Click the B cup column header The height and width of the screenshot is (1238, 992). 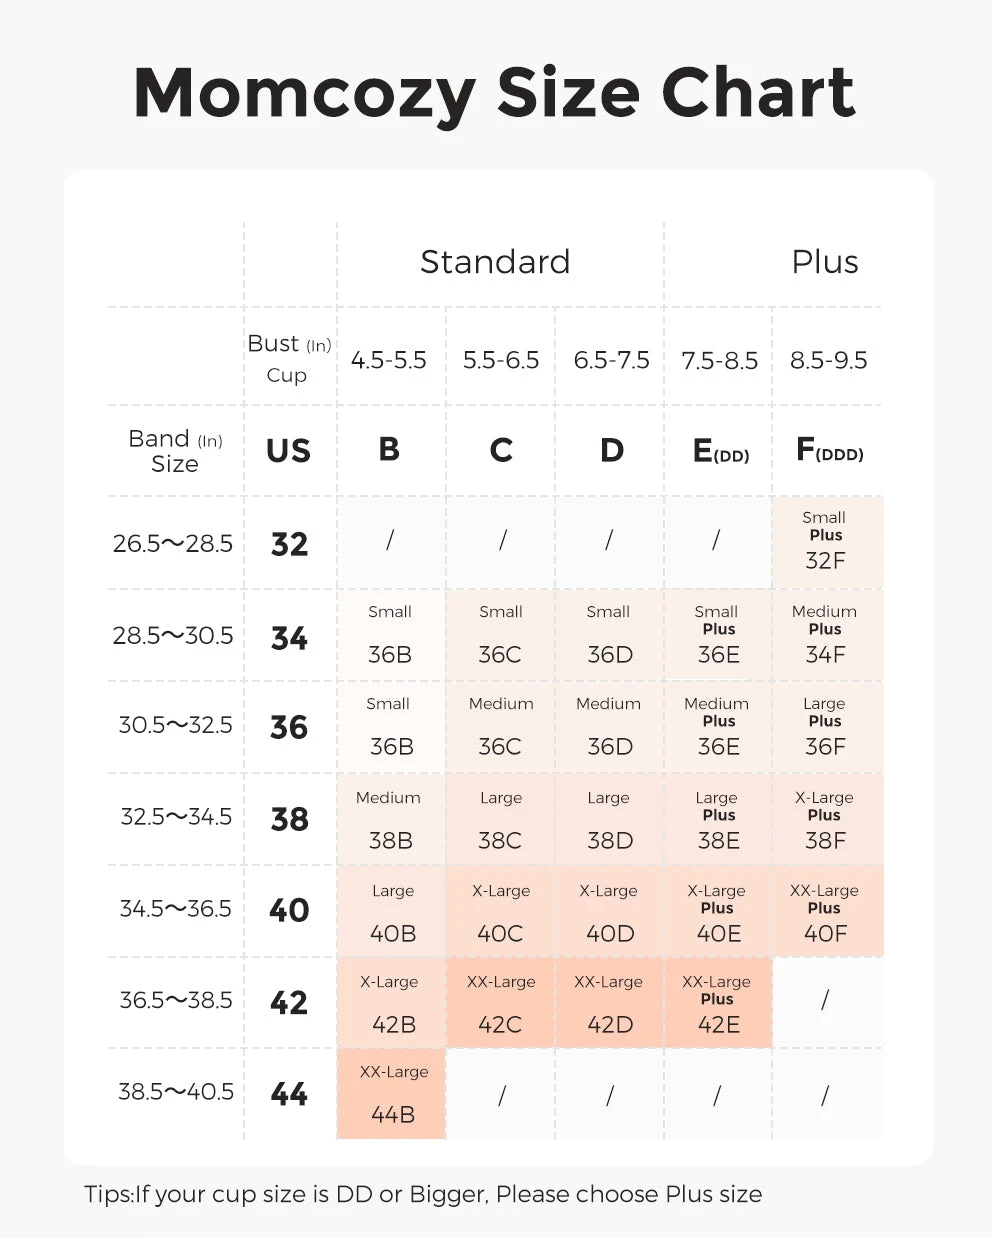coord(389,450)
